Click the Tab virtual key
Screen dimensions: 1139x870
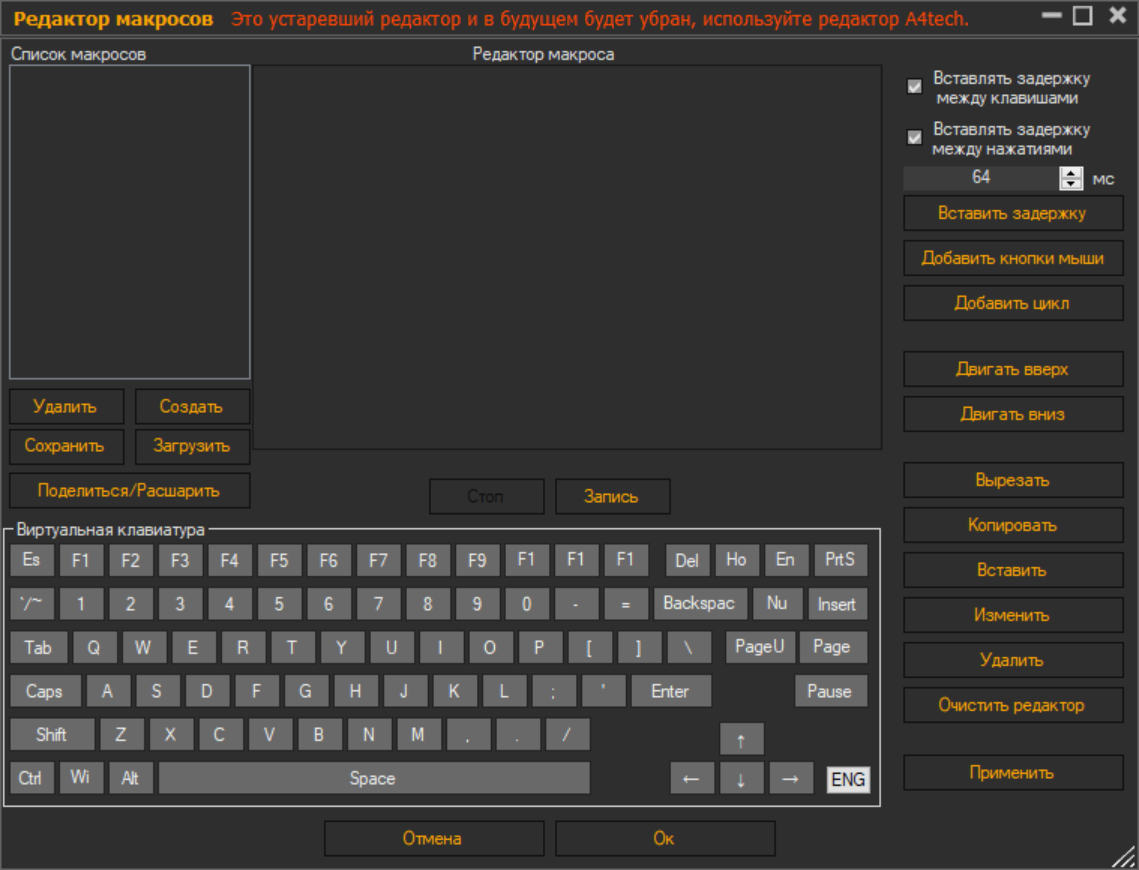click(38, 647)
